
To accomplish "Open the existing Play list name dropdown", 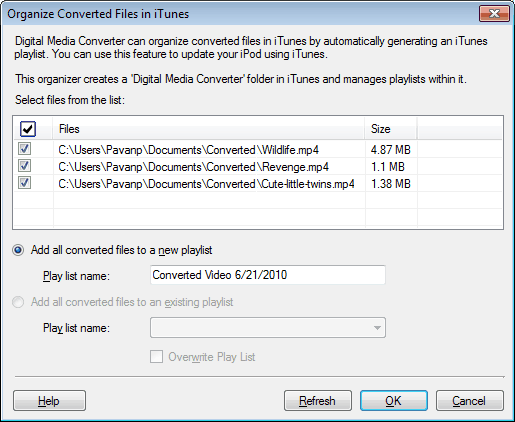I will tap(268, 328).
